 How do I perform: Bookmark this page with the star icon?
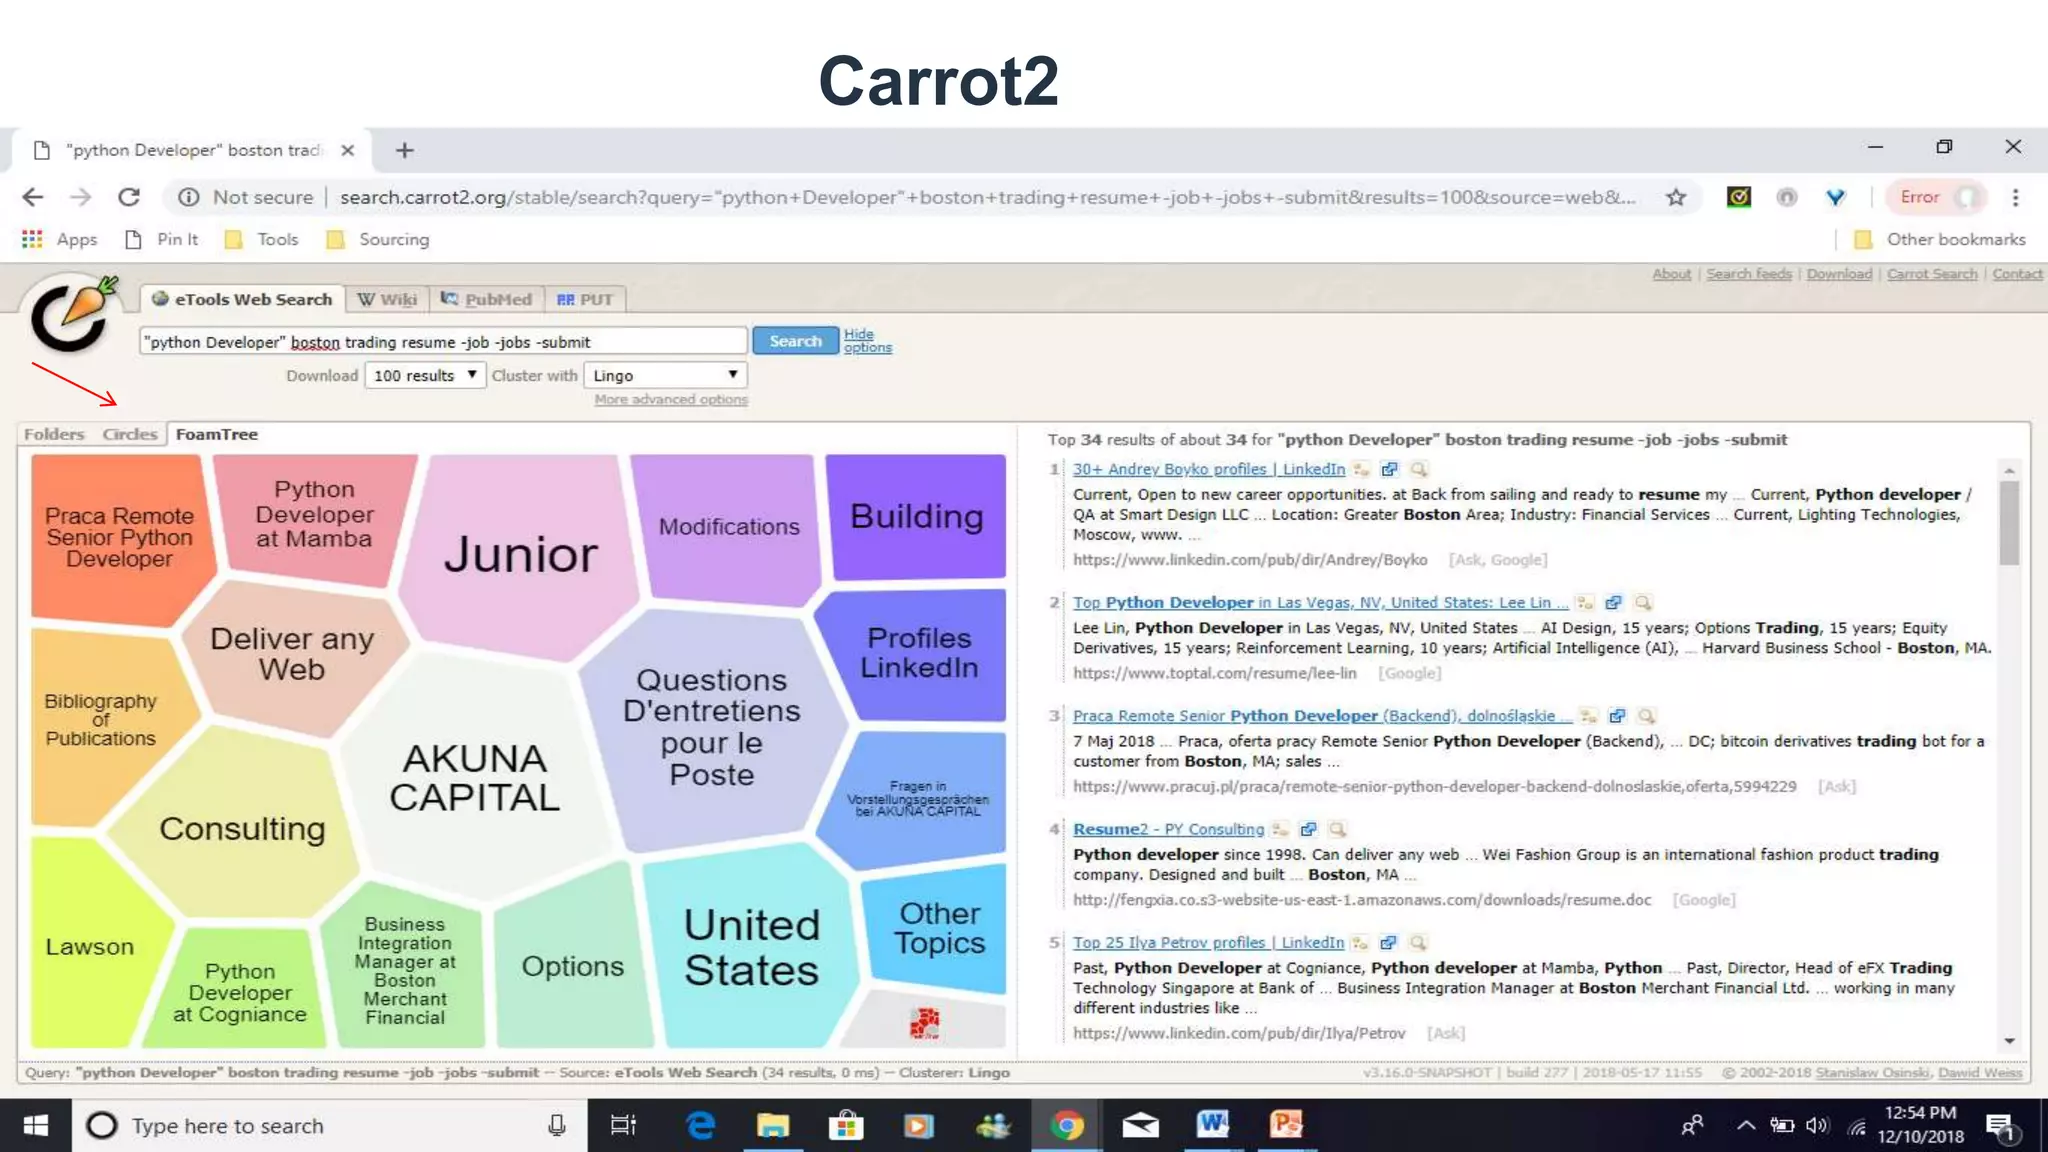(x=1676, y=197)
